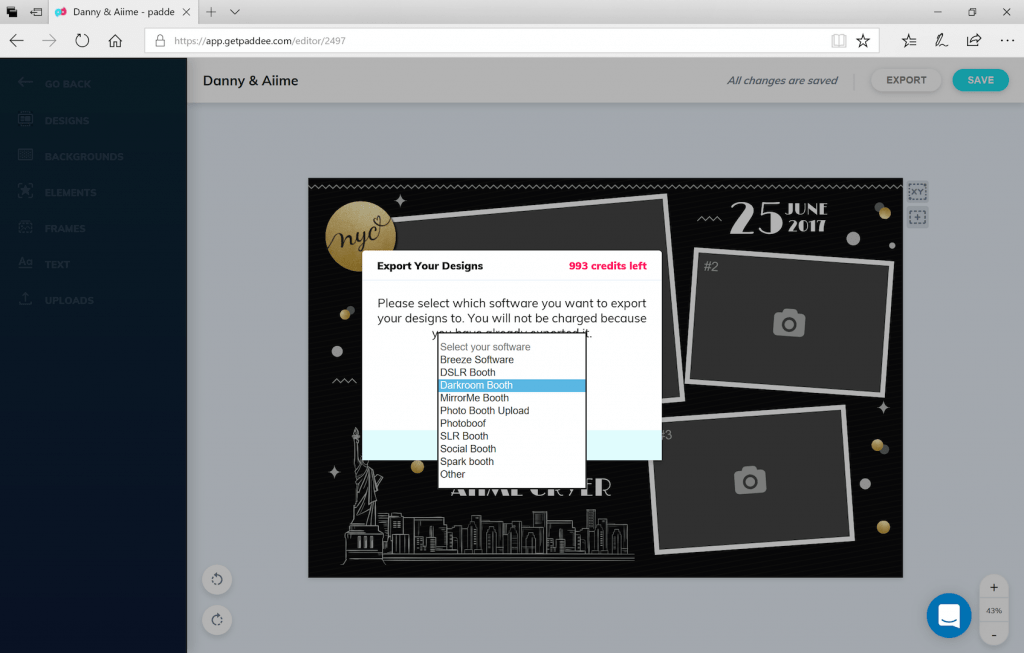Screen dimensions: 1024x653
Task: Open BACKGROUNDS sidebar section
Action: [x=71, y=156]
